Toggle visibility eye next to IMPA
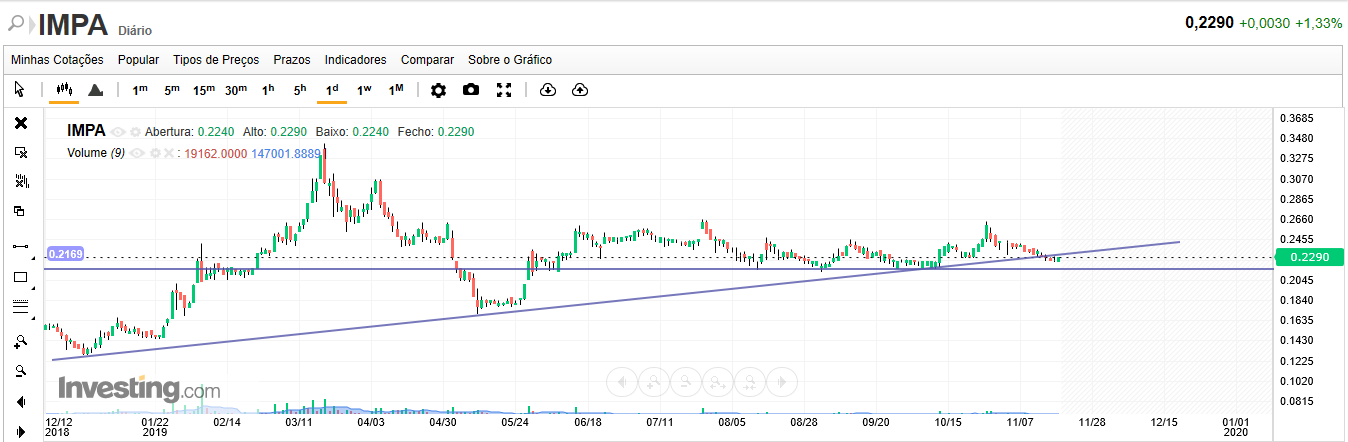Screen dimensions: 1348x442 pos(118,131)
